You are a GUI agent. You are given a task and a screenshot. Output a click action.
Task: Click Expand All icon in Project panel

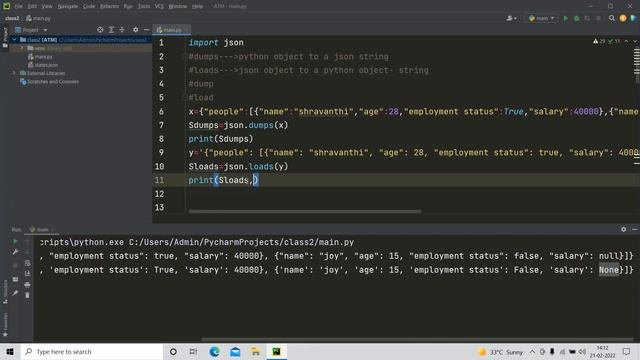pyautogui.click(x=111, y=30)
